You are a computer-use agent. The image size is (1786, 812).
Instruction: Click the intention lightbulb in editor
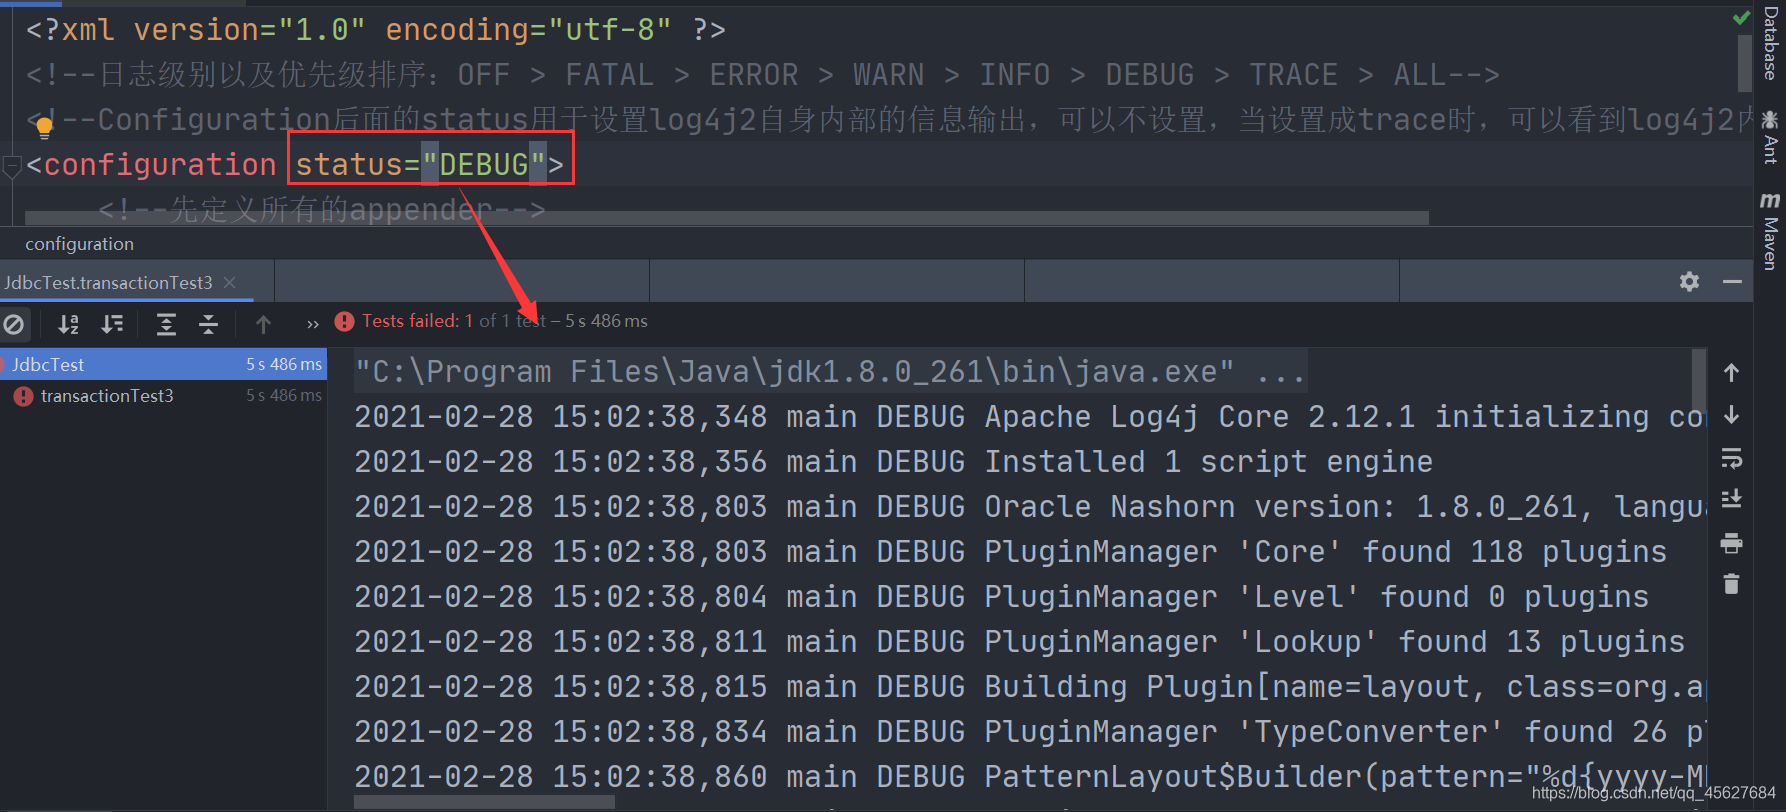click(44, 127)
